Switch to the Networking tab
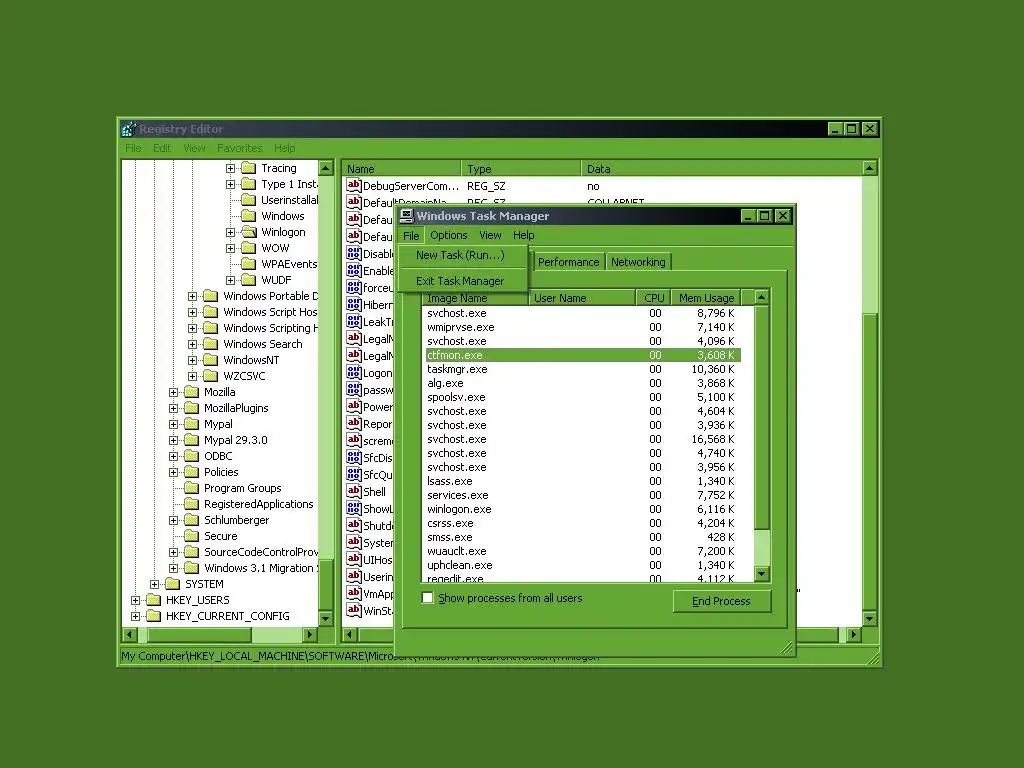The height and width of the screenshot is (768, 1024). click(638, 262)
